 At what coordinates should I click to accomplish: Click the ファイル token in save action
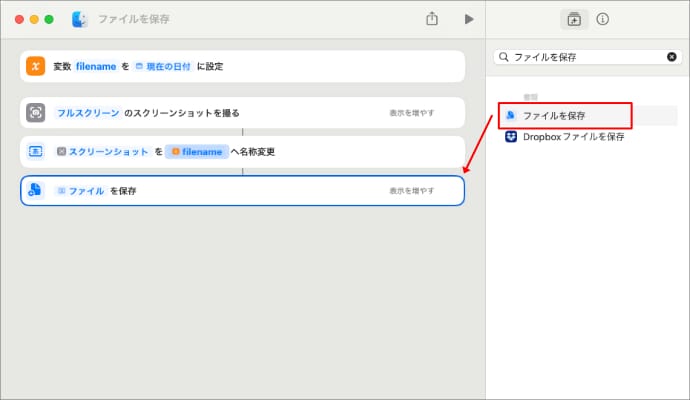pos(81,191)
